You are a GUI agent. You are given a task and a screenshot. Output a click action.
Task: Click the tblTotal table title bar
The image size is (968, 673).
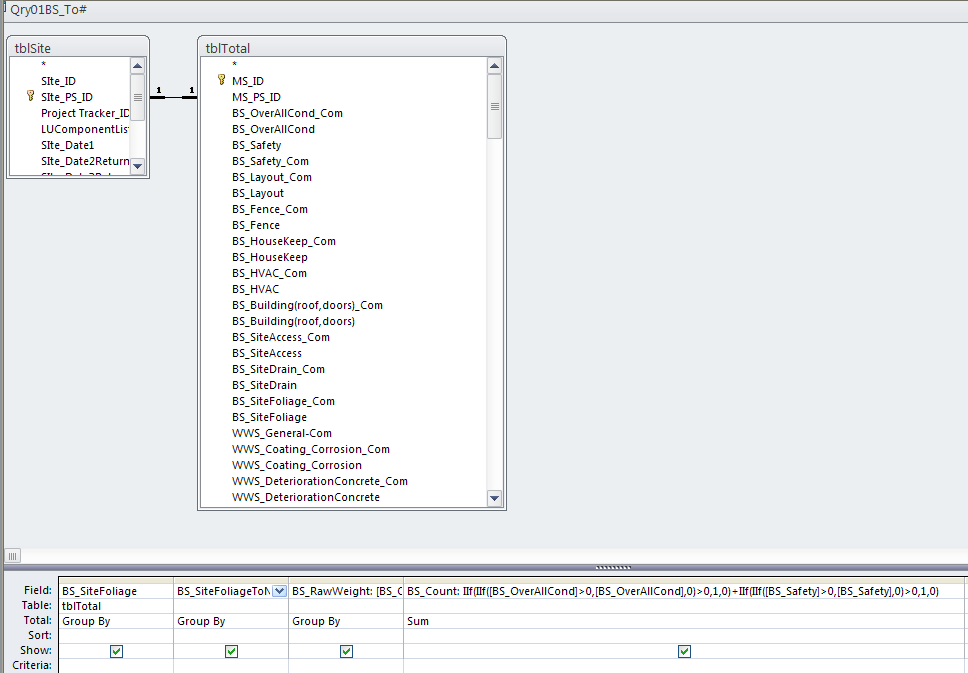pyautogui.click(x=352, y=48)
